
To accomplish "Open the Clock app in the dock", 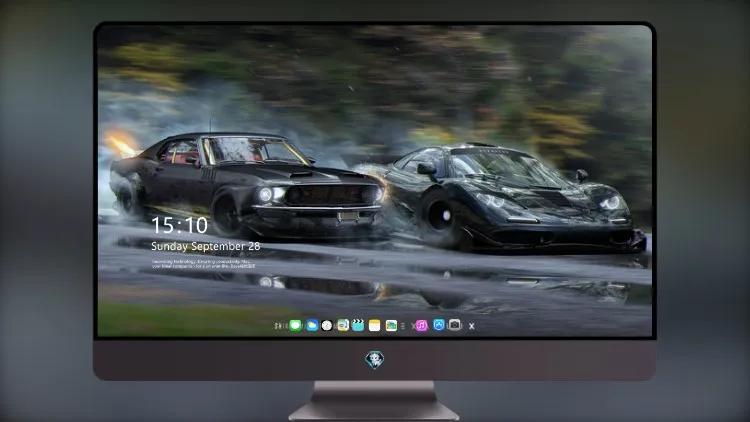I will (x=327, y=326).
